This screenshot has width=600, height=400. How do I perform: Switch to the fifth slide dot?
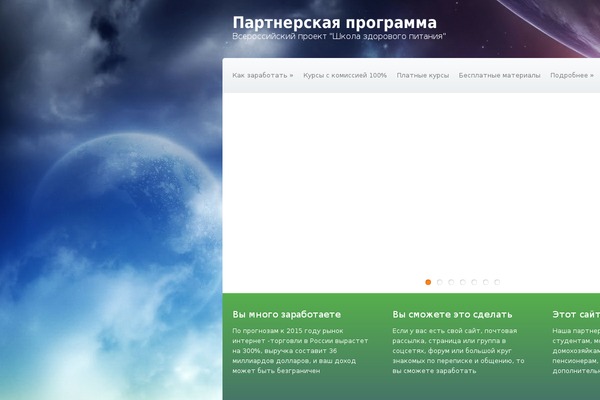pyautogui.click(x=474, y=282)
